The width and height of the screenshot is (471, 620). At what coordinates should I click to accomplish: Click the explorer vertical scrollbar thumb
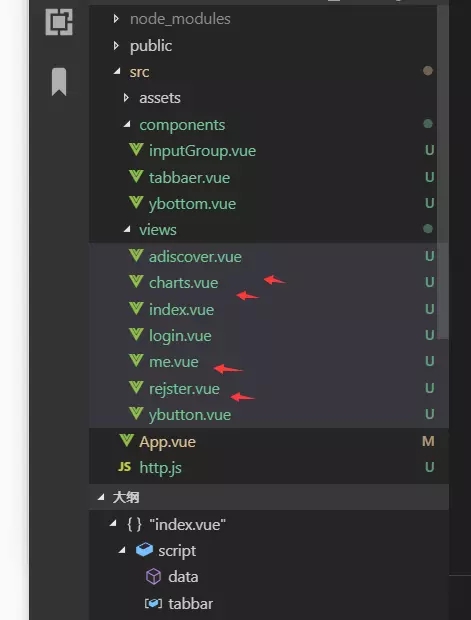pos(443,172)
